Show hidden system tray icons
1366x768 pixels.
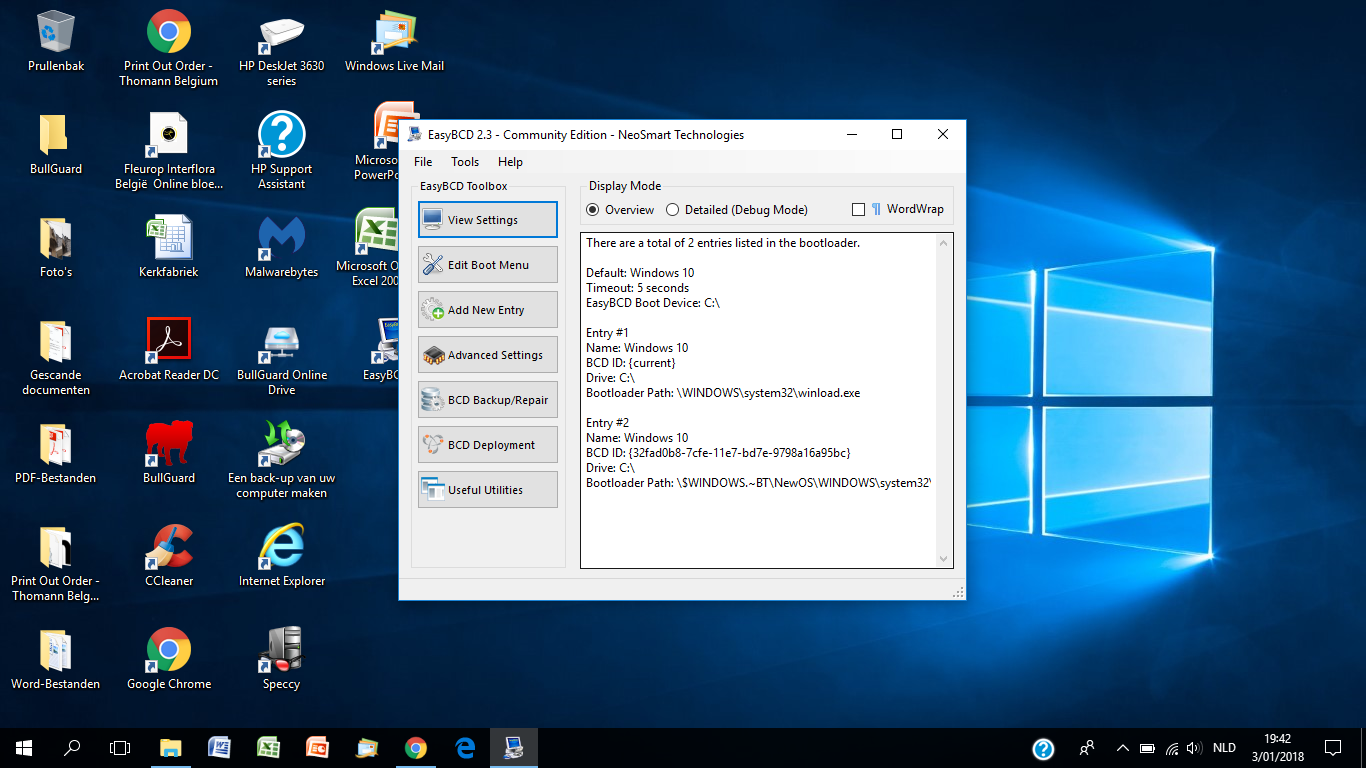pyautogui.click(x=1122, y=748)
